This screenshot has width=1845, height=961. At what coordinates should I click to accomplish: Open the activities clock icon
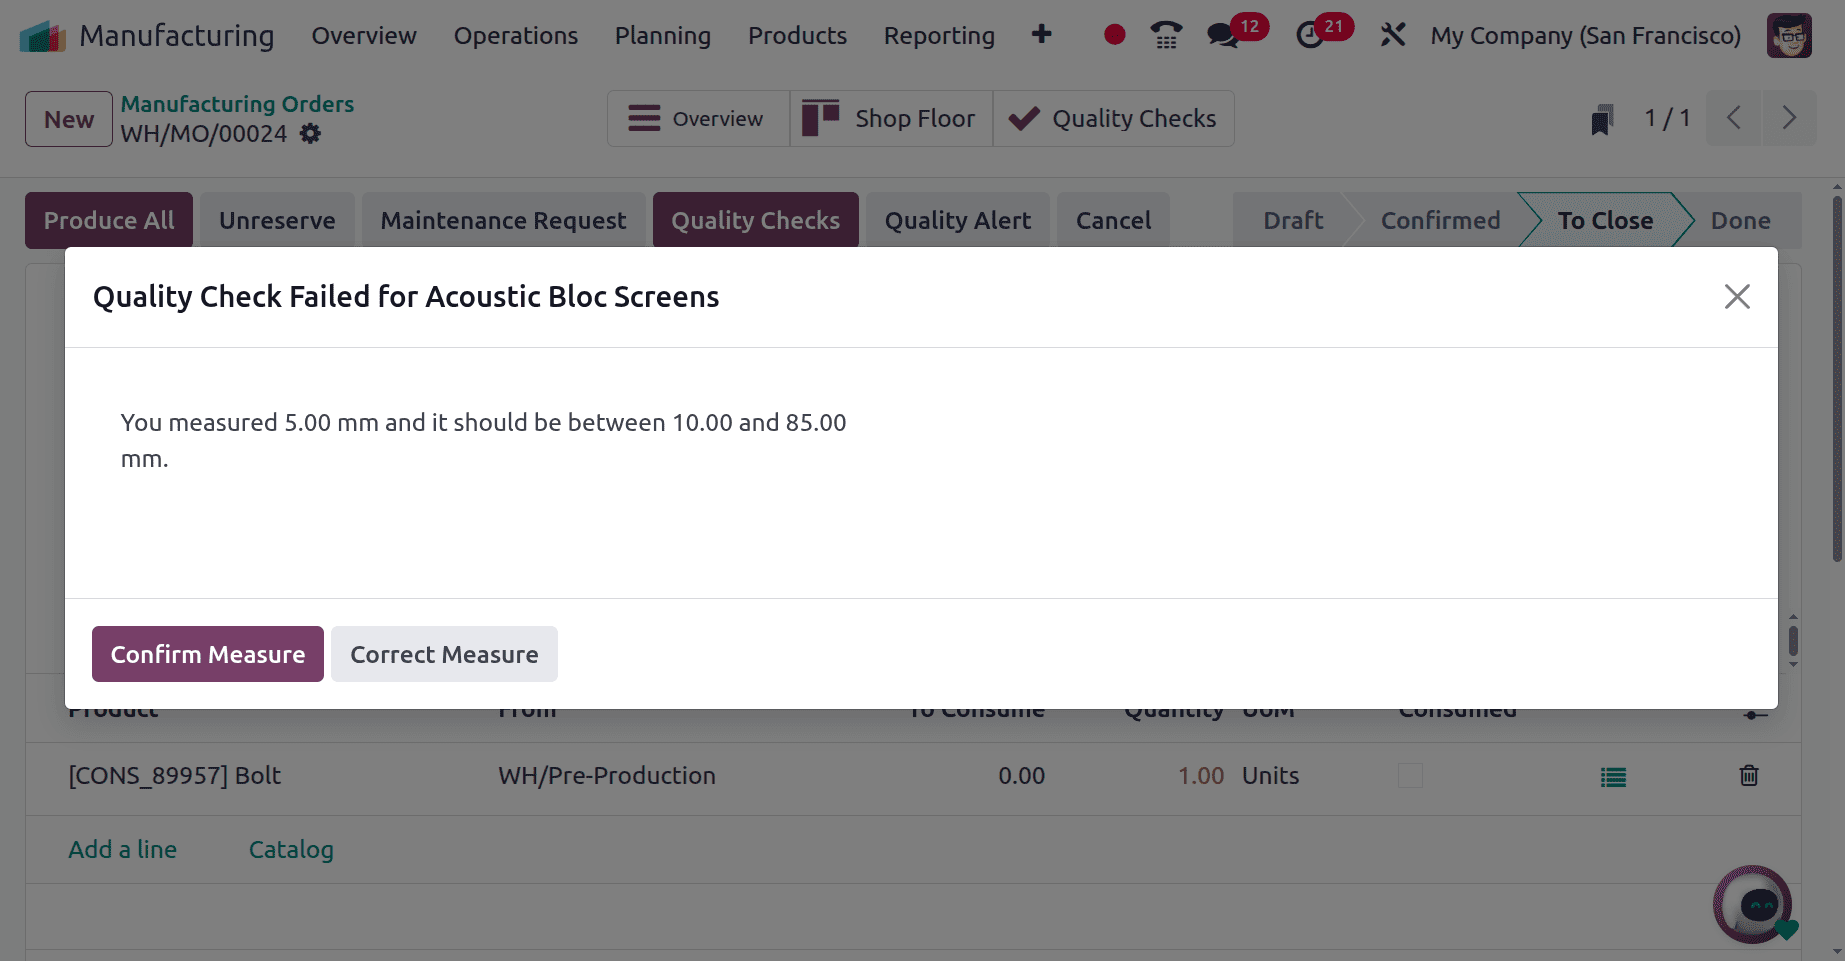tap(1310, 34)
